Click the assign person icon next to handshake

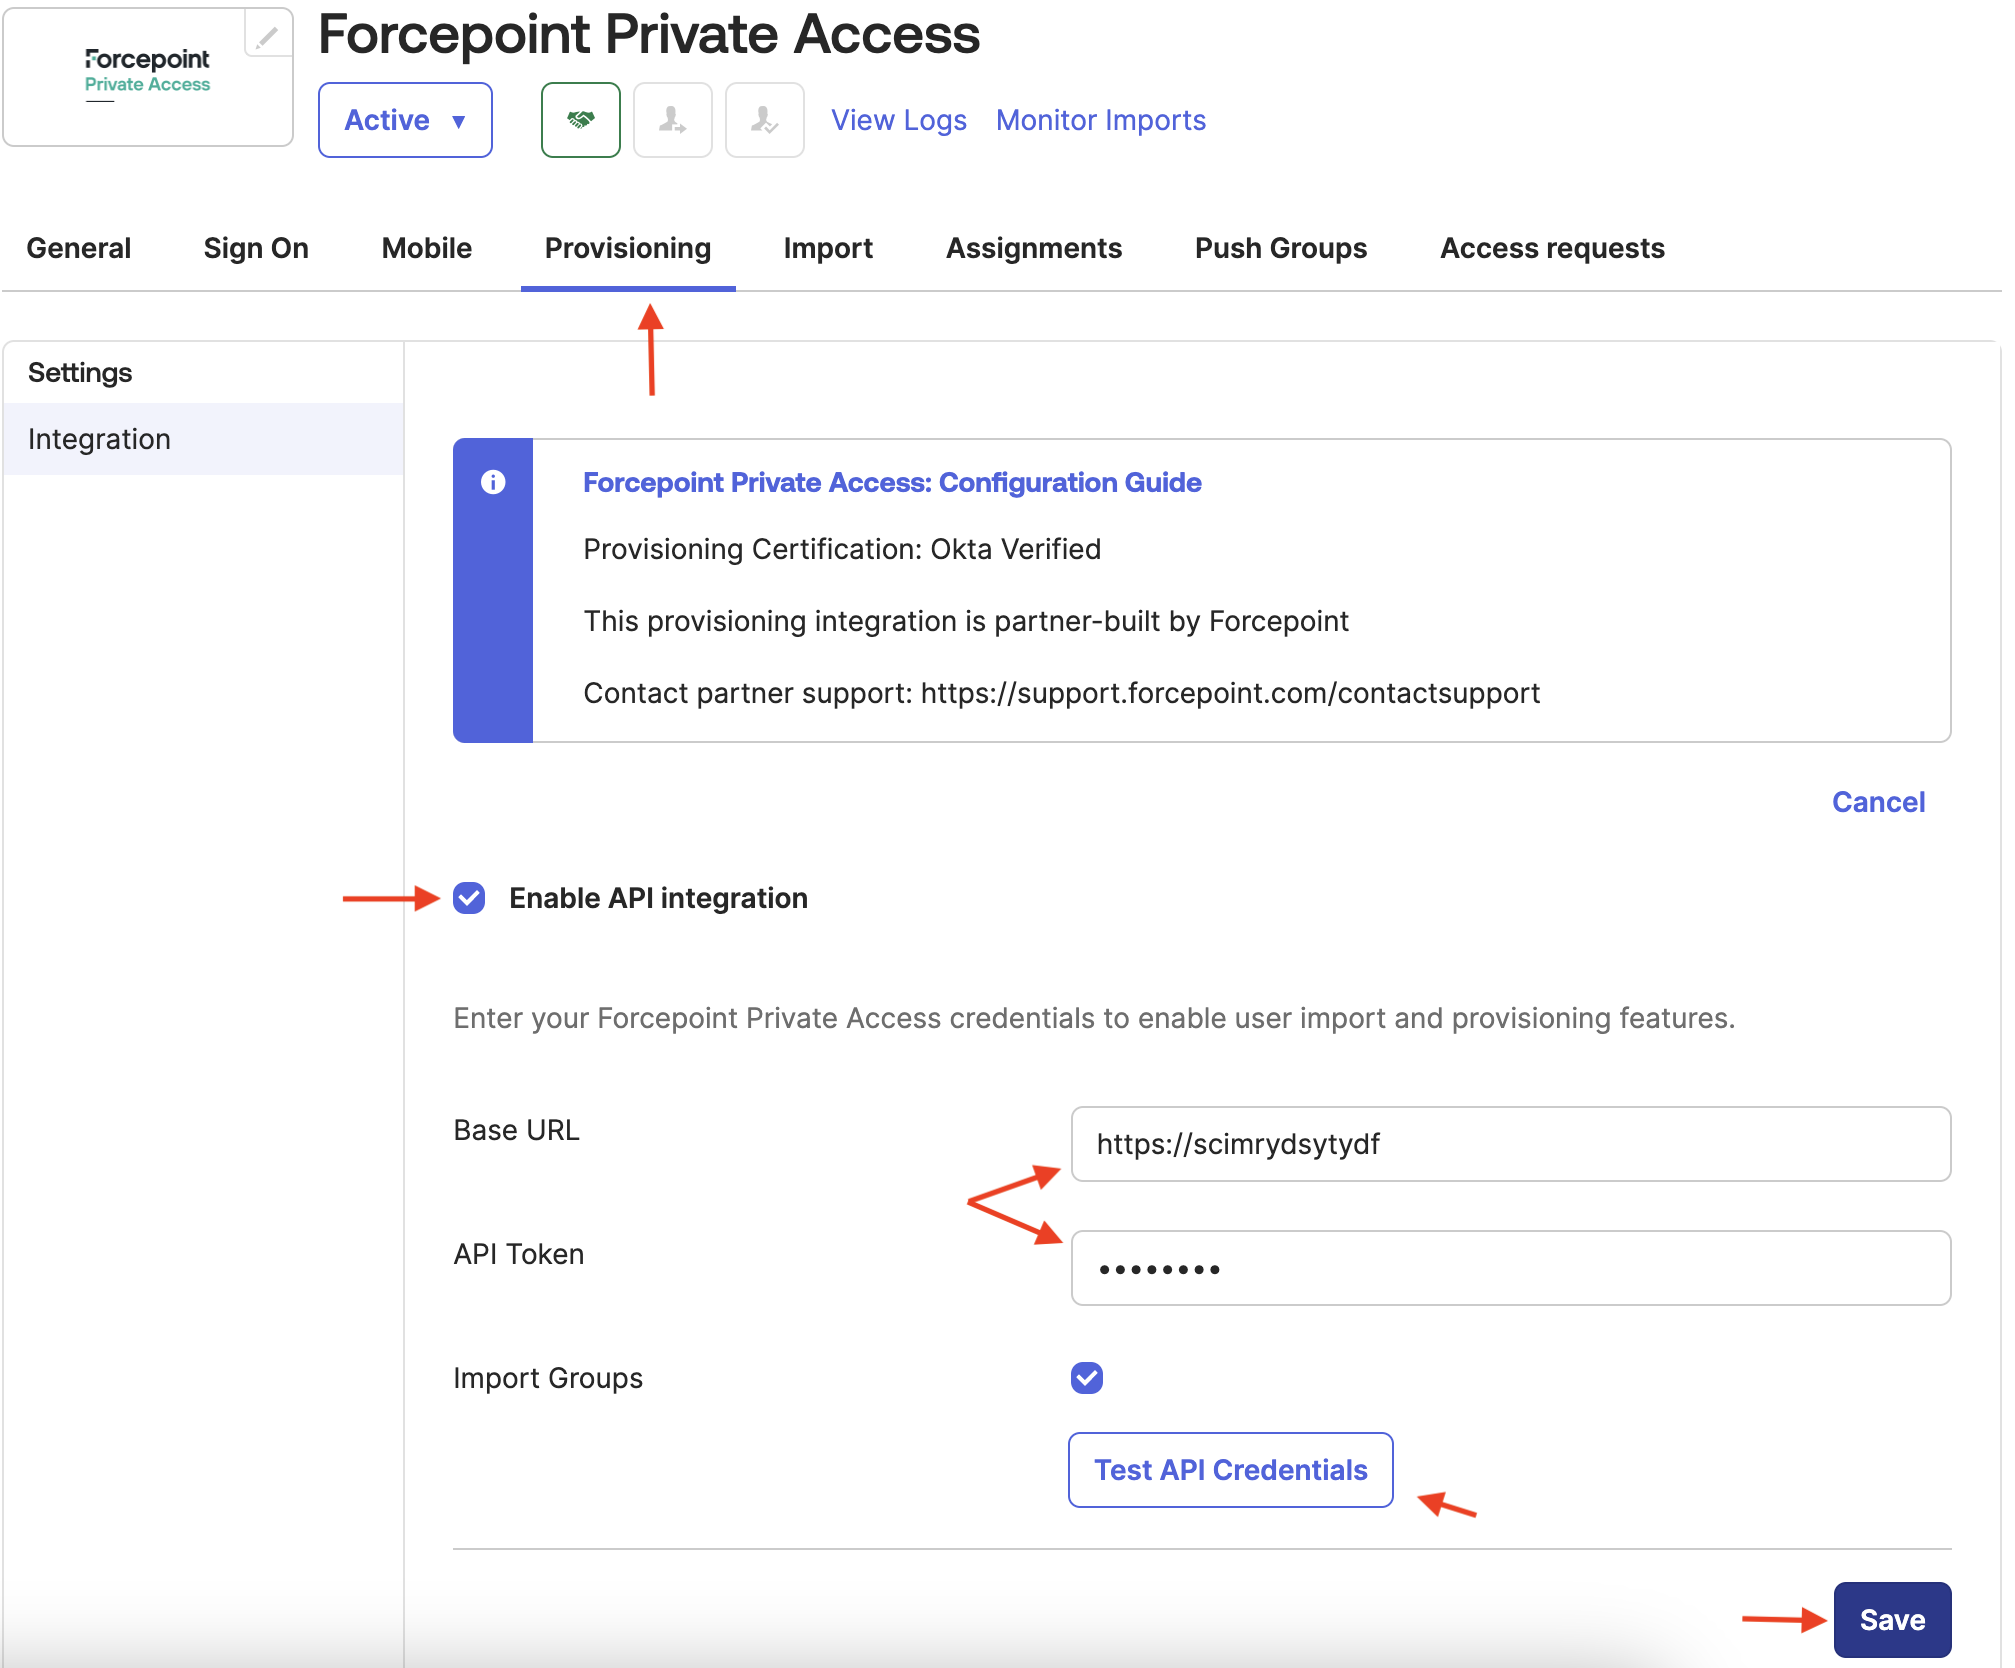click(672, 120)
